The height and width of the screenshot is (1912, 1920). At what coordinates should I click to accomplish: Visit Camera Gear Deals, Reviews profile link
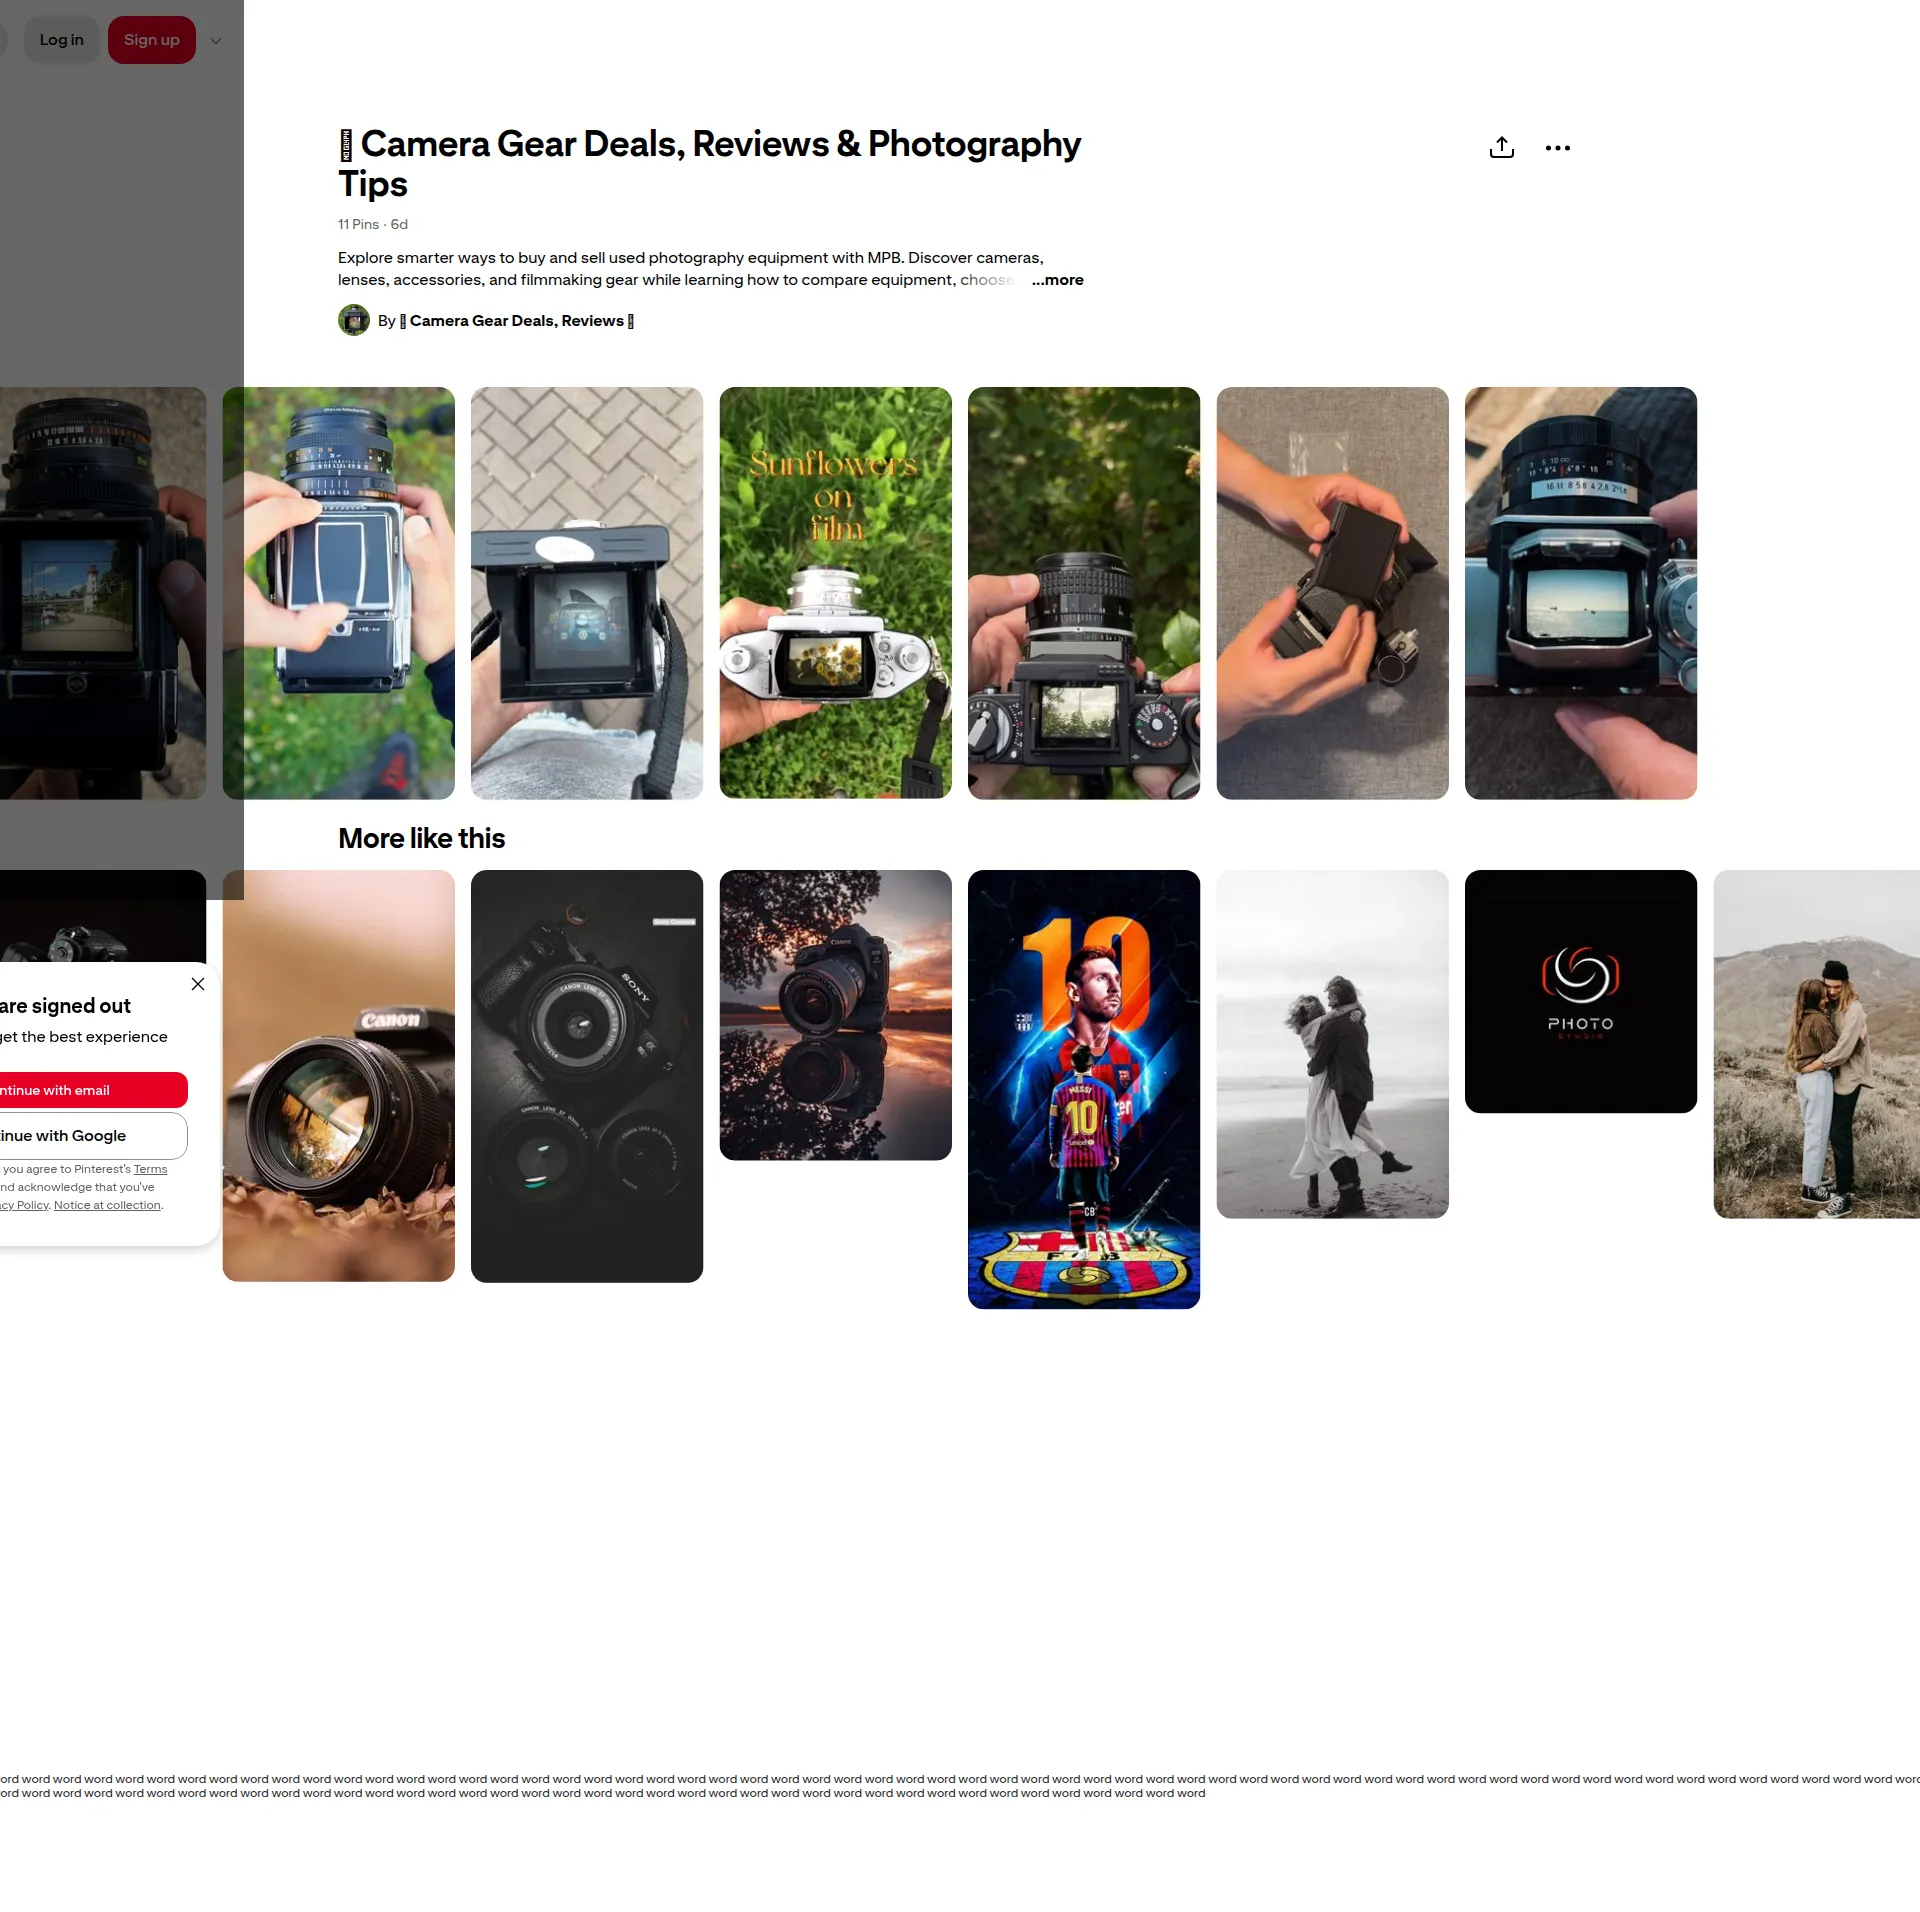point(517,321)
